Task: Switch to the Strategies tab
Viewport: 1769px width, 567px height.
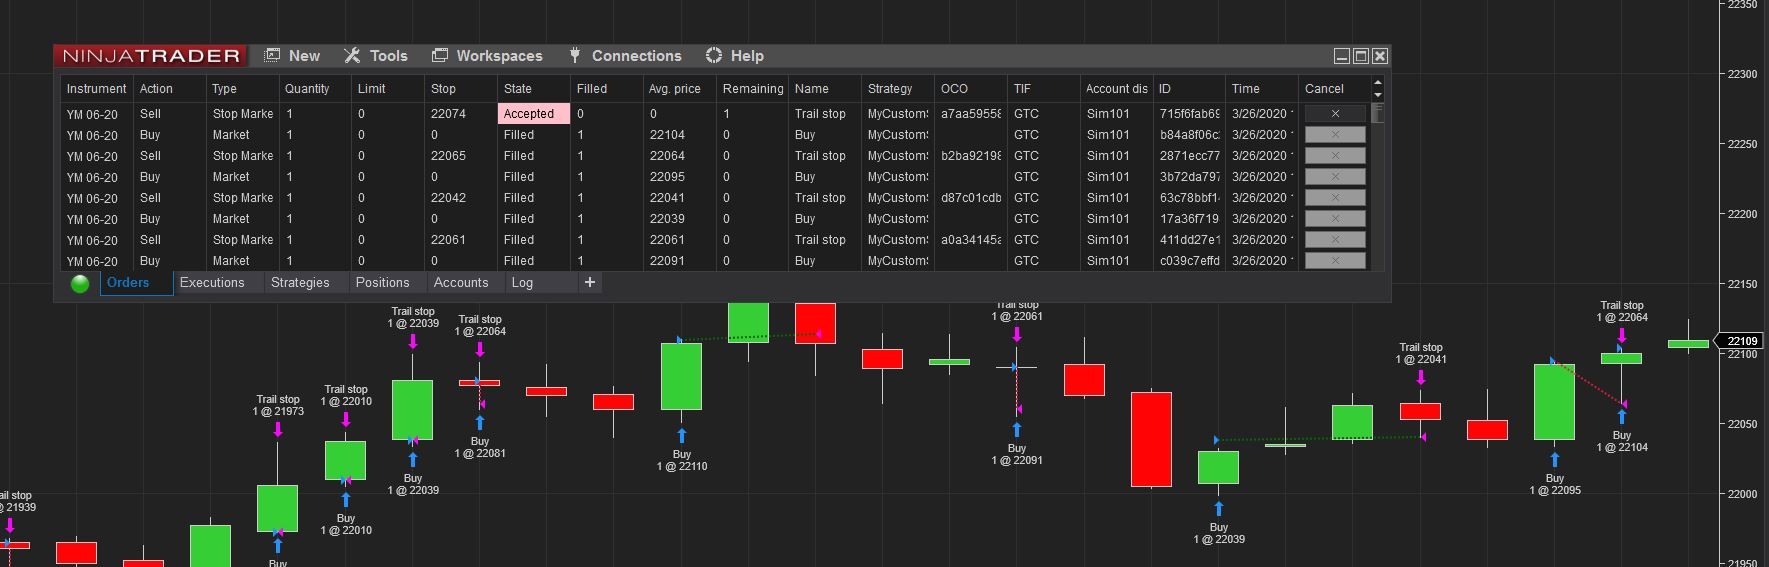Action: [300, 283]
